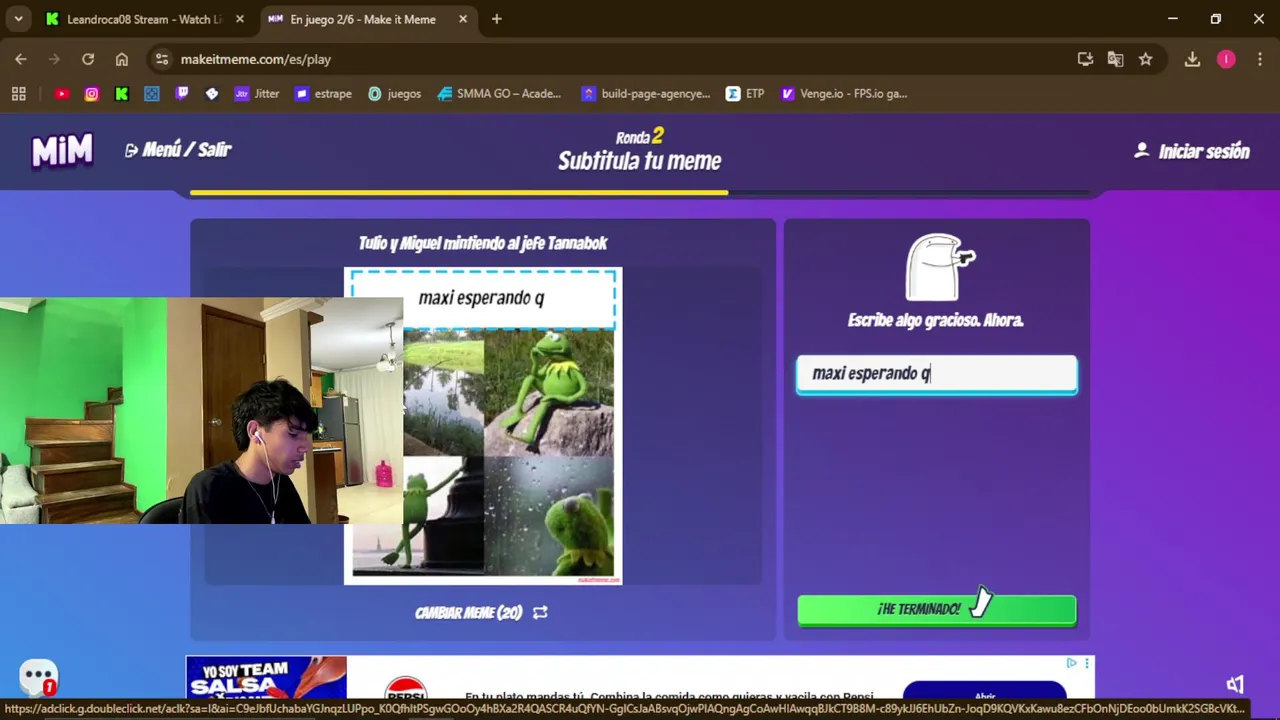Click Menú / Salir
This screenshot has height=720, width=1280.
pos(178,150)
